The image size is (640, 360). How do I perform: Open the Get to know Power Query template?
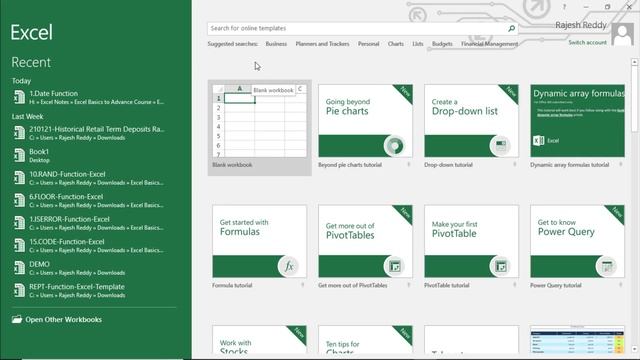click(578, 241)
